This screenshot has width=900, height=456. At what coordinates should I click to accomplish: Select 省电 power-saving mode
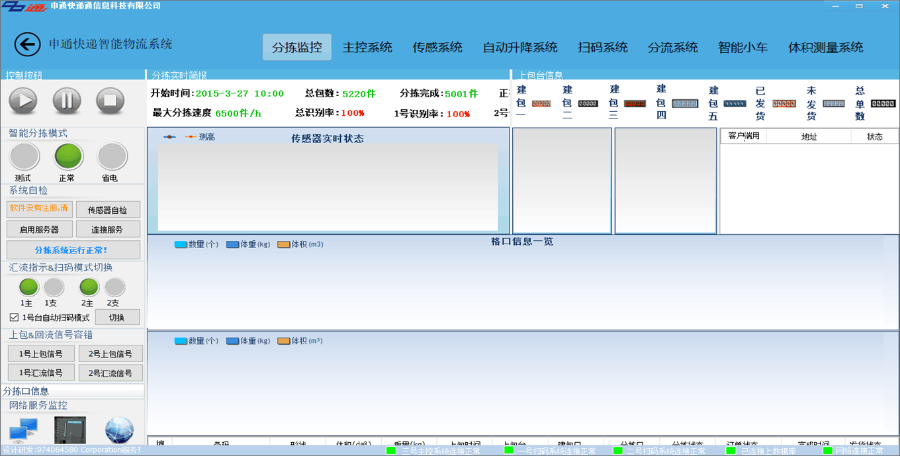[112, 157]
